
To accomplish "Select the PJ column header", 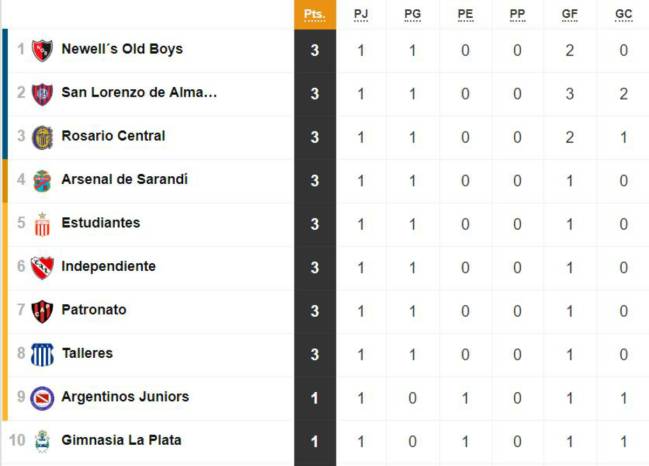I will tap(361, 14).
